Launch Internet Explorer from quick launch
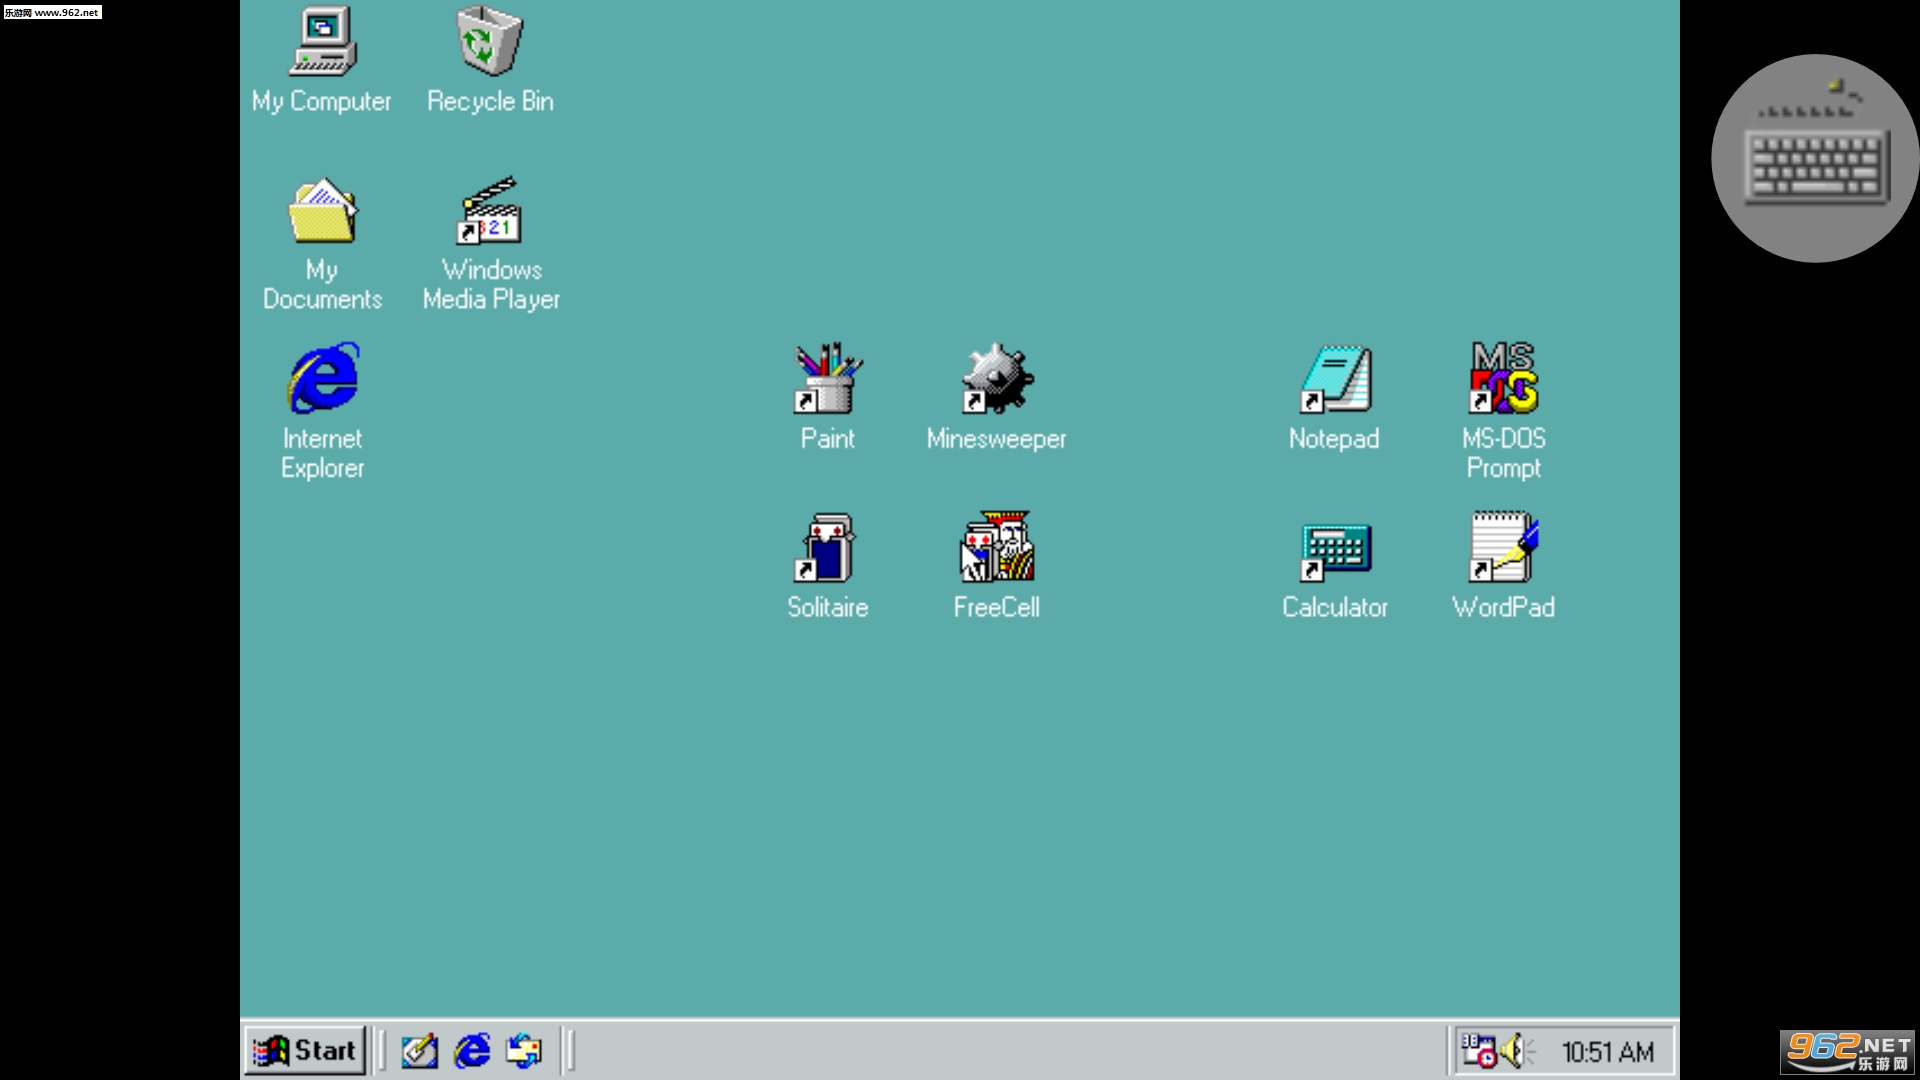Image resolution: width=1920 pixels, height=1080 pixels. point(472,1051)
